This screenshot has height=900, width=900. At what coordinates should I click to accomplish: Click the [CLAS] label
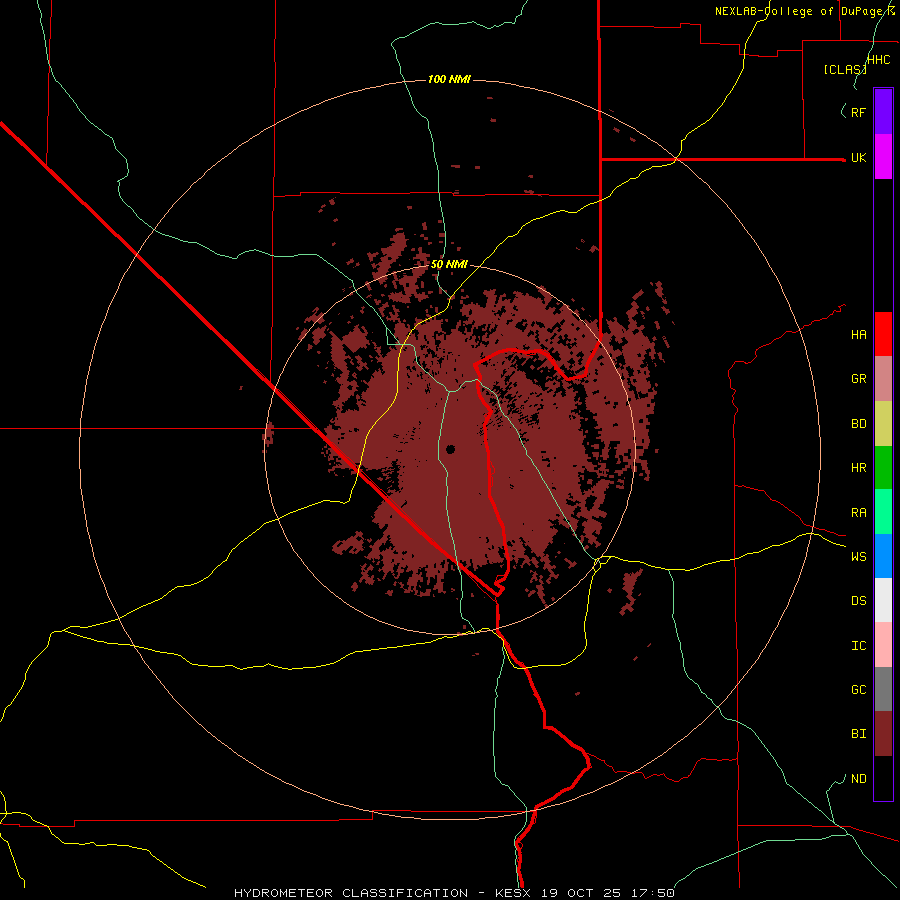tap(845, 70)
